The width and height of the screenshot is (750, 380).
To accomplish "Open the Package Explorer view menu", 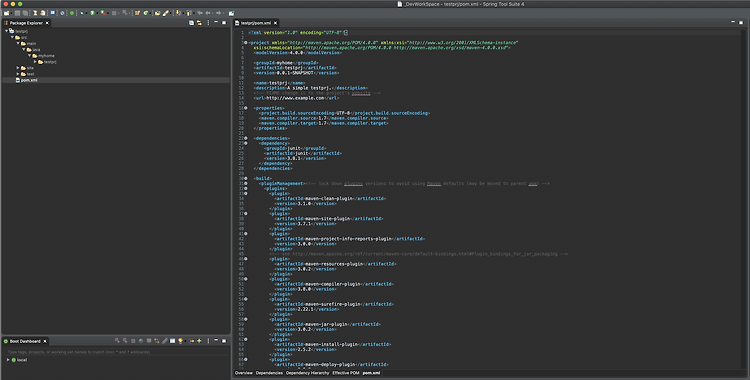I will tap(208, 23).
